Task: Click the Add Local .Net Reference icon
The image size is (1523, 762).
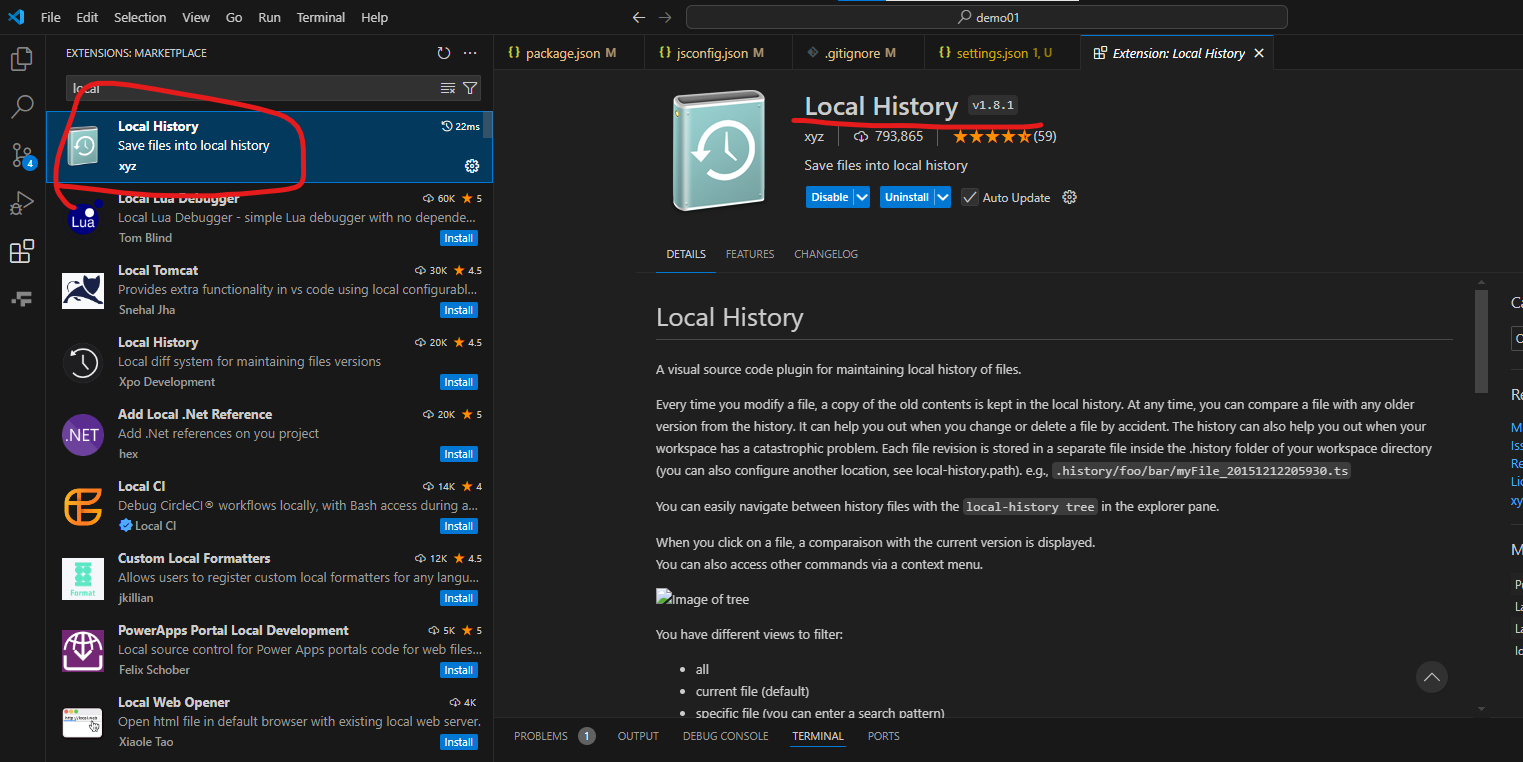Action: click(82, 434)
